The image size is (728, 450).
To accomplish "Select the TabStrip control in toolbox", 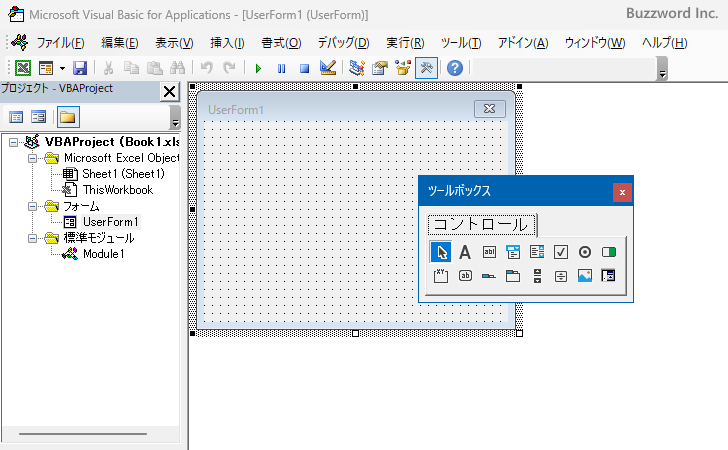I will 489,276.
